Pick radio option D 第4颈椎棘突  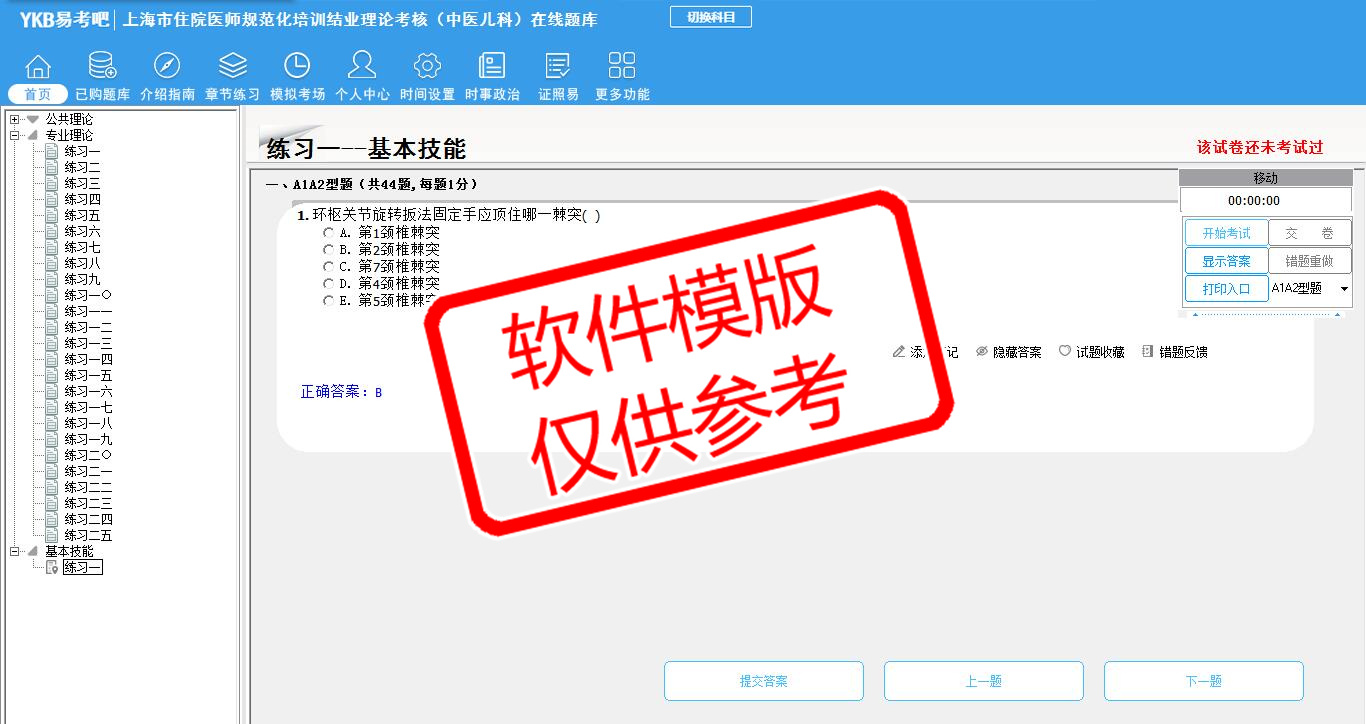click(328, 284)
